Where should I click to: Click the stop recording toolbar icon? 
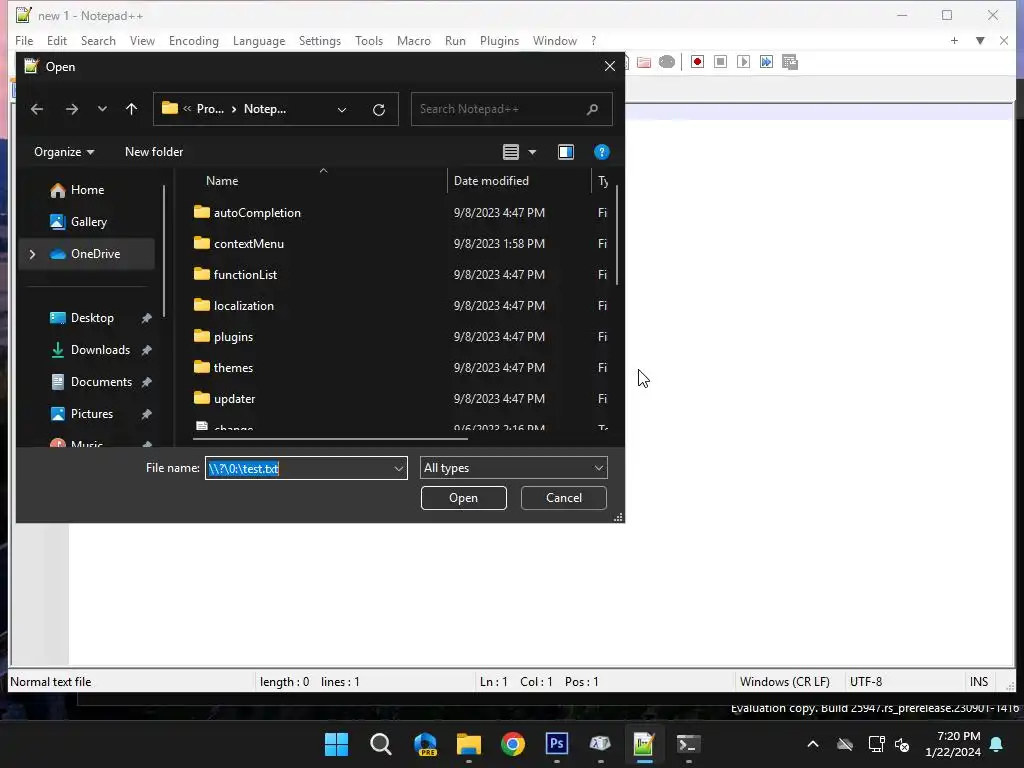tap(720, 62)
